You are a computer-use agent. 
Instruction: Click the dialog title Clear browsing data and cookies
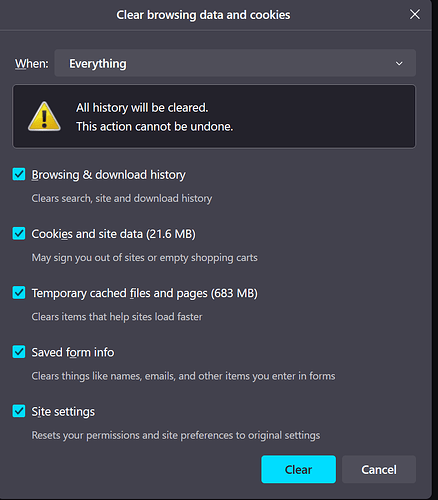click(203, 15)
